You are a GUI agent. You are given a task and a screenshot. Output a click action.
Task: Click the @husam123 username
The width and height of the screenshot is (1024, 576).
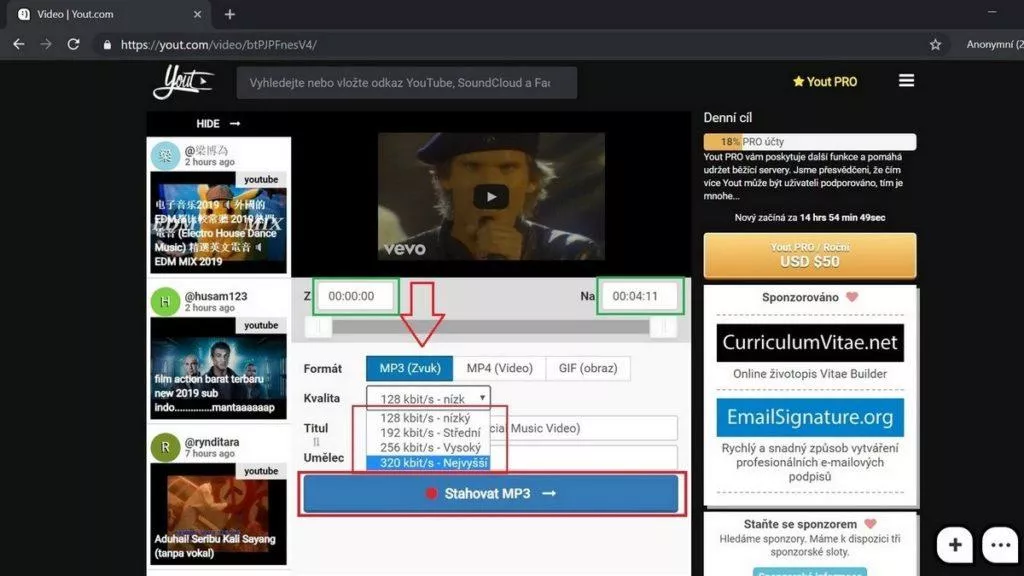click(x=216, y=296)
